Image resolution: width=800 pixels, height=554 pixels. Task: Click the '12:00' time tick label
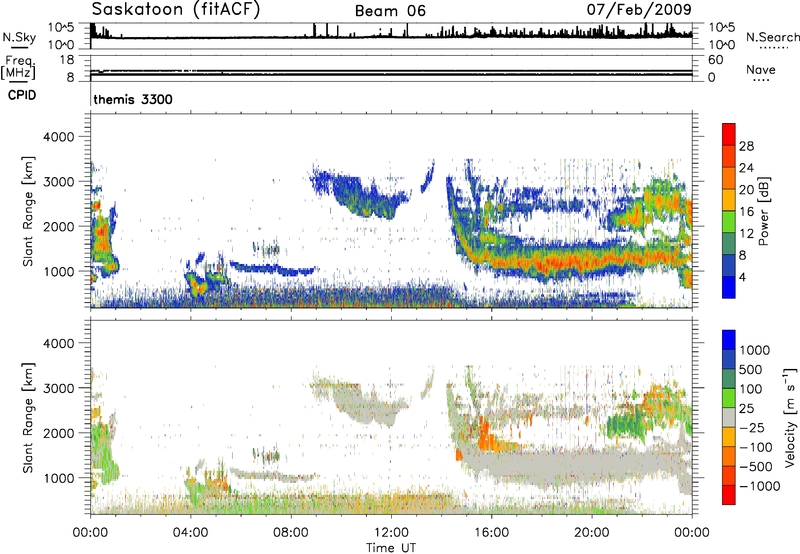[x=391, y=533]
